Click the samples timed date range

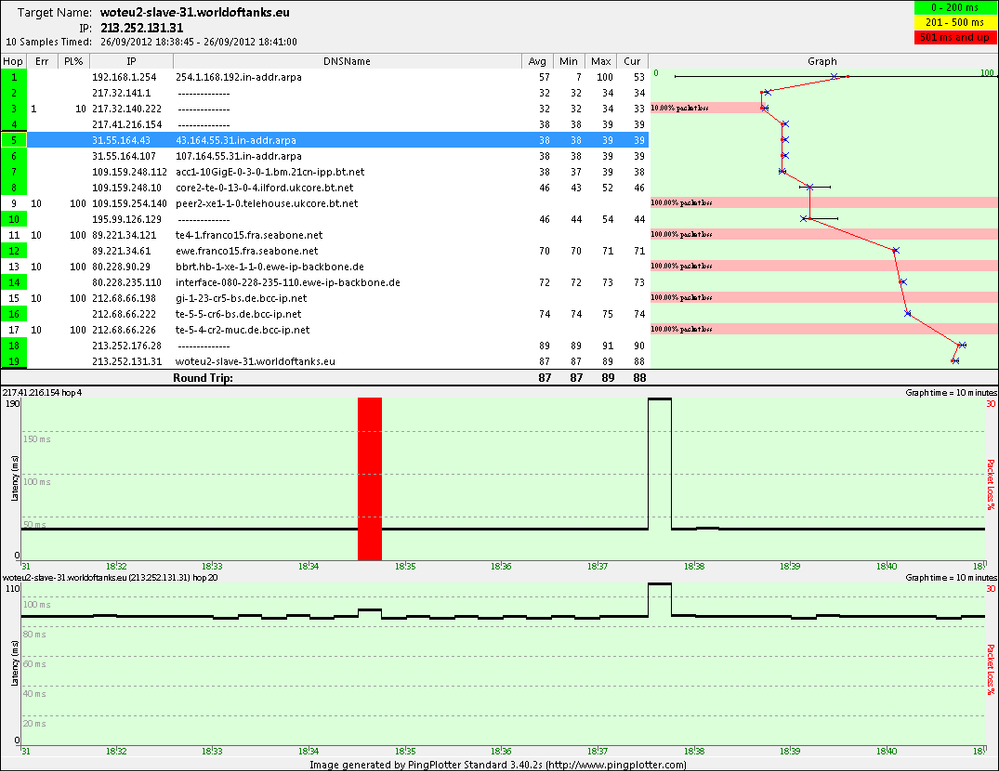199,42
